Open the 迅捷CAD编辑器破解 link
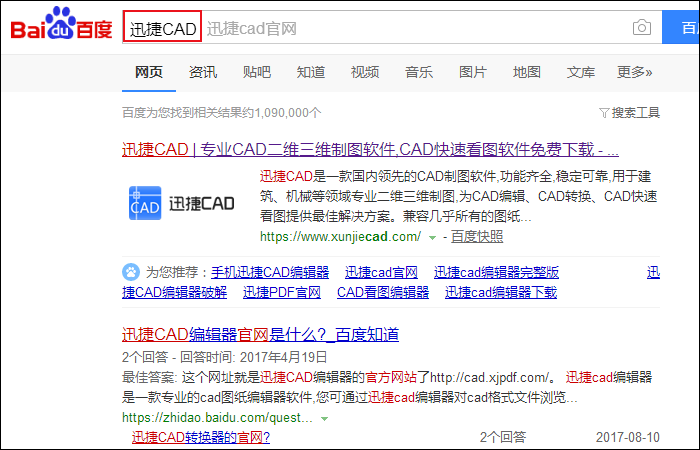Viewport: 700px width, 450px height. 175,292
